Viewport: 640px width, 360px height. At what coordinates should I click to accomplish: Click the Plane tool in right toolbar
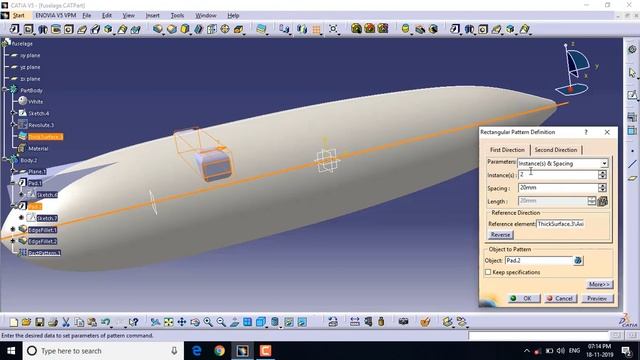click(632, 178)
